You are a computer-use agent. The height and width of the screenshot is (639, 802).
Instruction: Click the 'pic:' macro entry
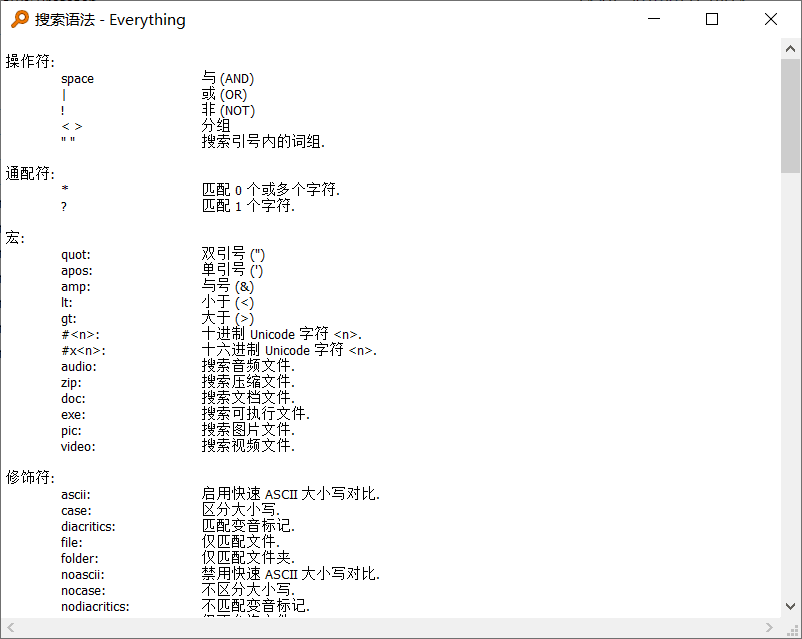pos(71,431)
